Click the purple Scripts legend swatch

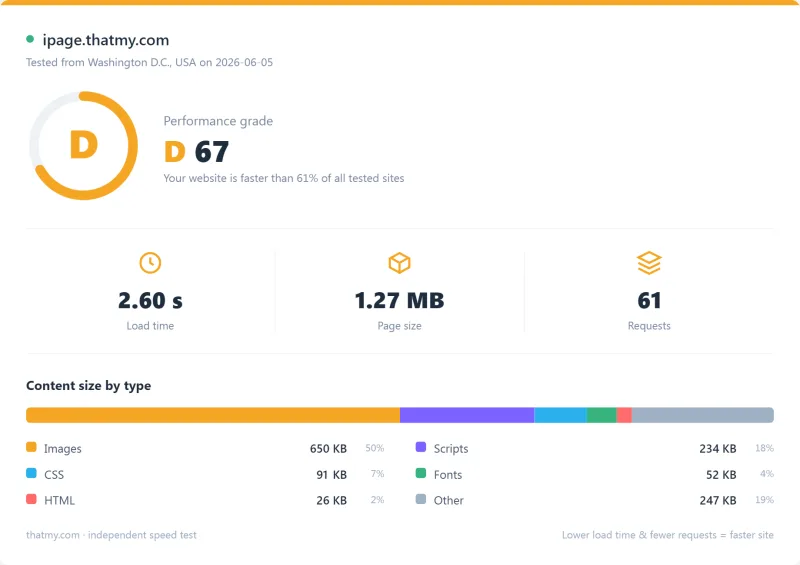pos(421,447)
